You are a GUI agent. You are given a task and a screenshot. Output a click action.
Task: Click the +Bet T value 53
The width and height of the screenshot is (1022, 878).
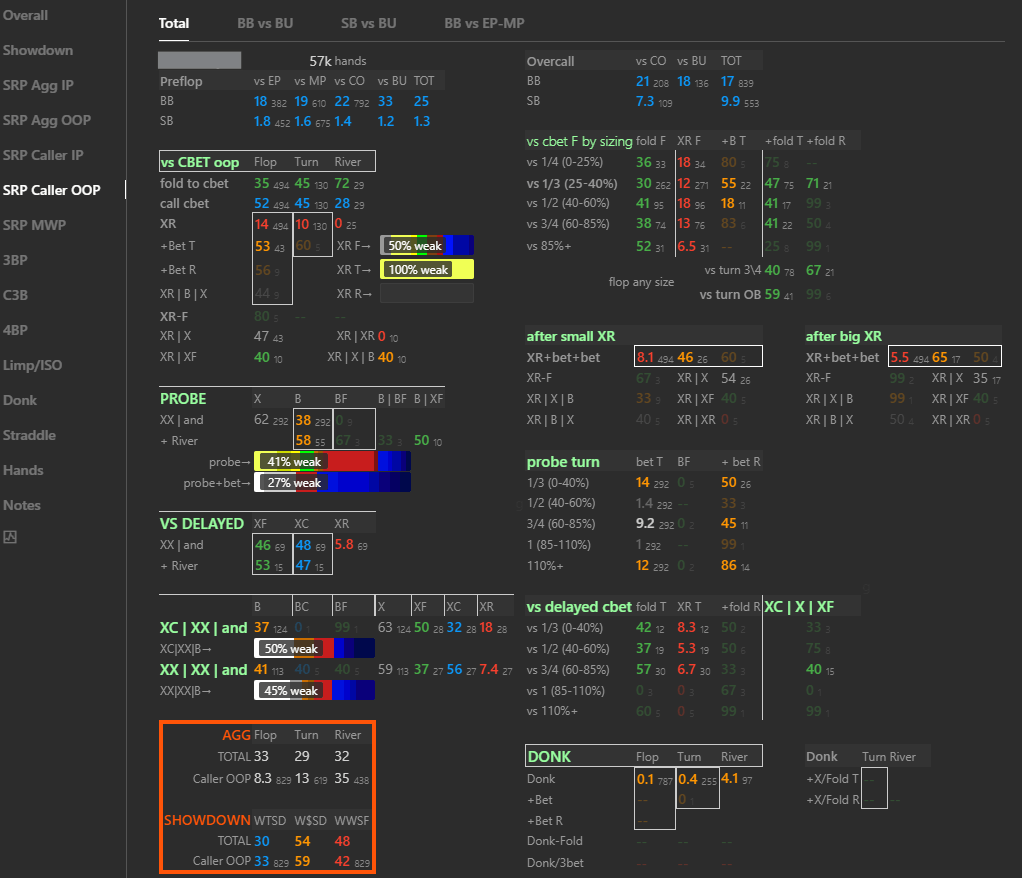263,246
